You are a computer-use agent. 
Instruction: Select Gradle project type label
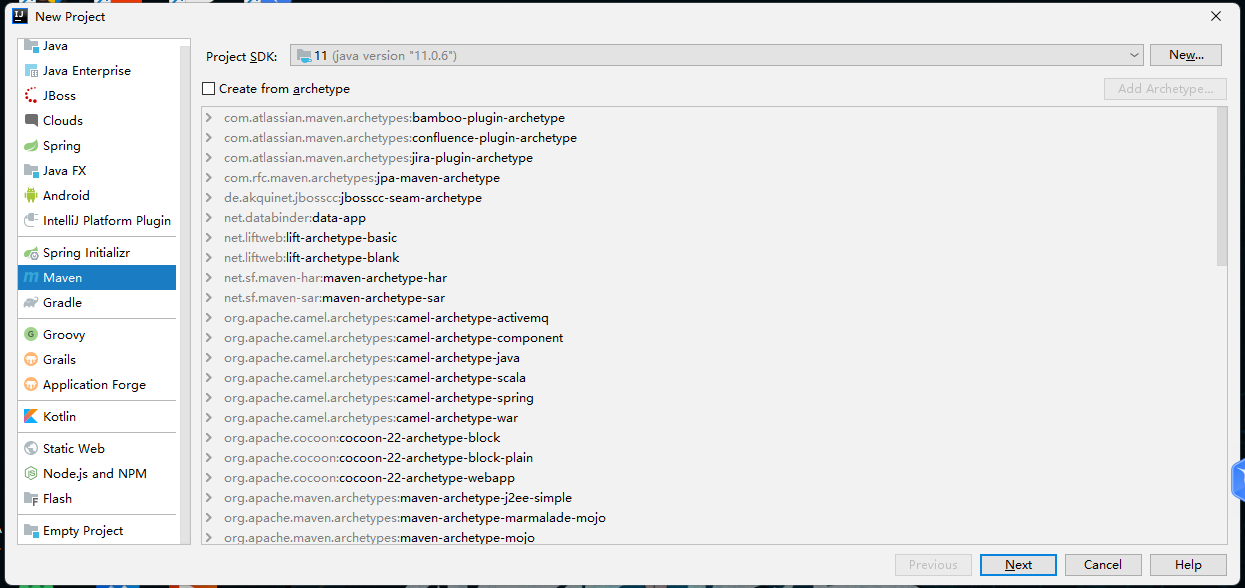62,303
